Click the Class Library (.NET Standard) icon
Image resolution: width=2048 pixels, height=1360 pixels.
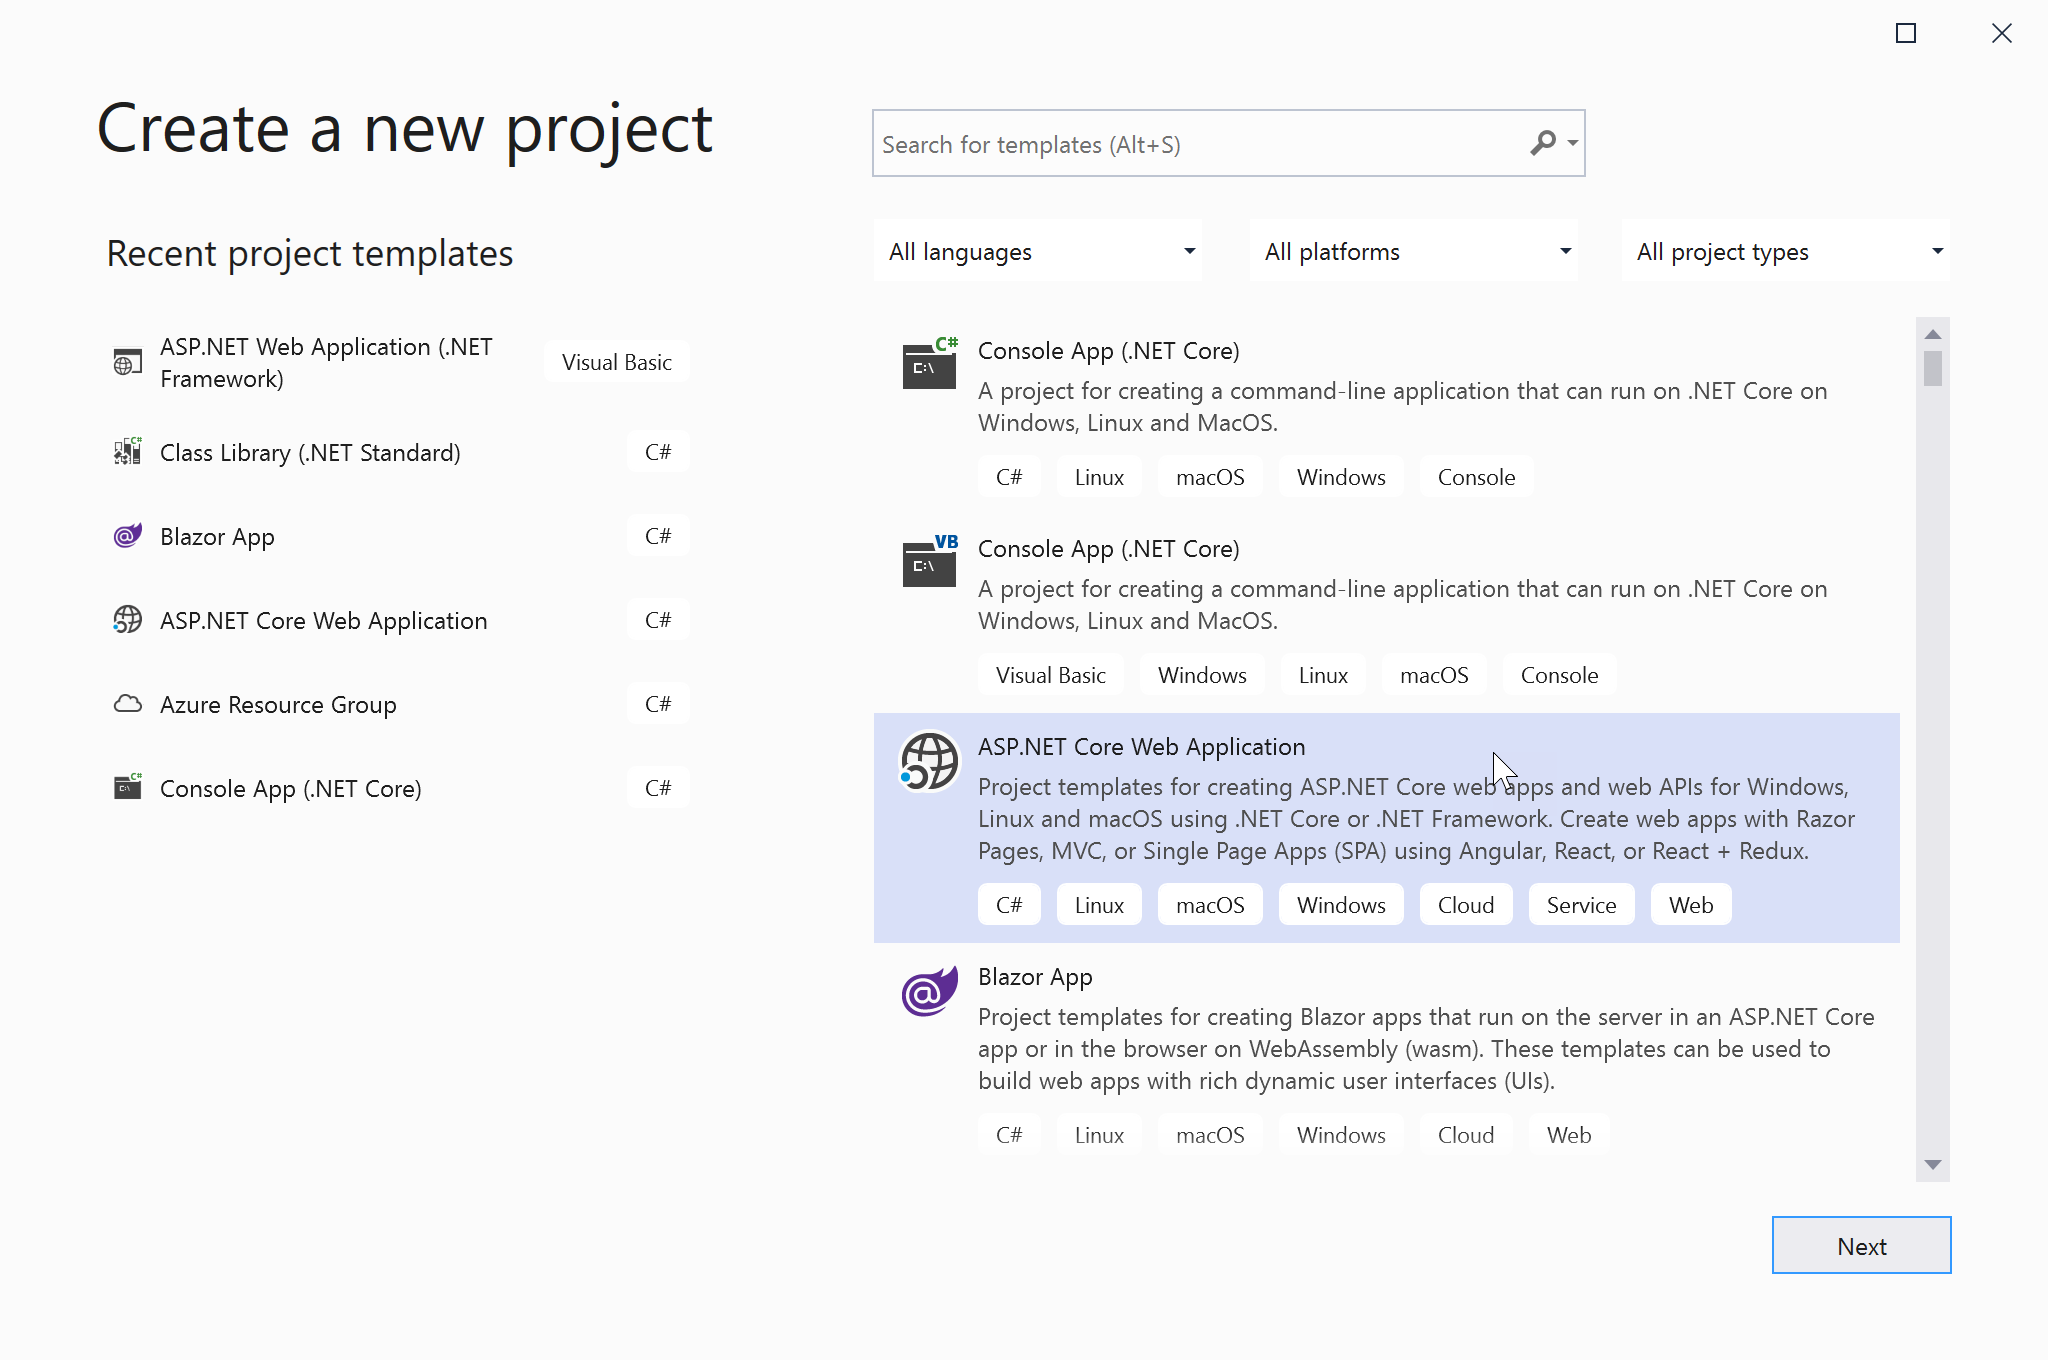[127, 451]
